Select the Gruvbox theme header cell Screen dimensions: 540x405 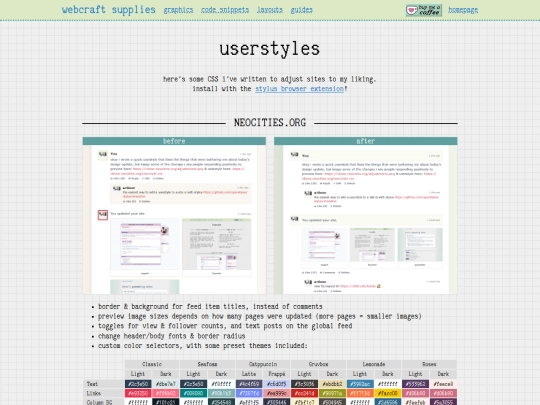318,364
